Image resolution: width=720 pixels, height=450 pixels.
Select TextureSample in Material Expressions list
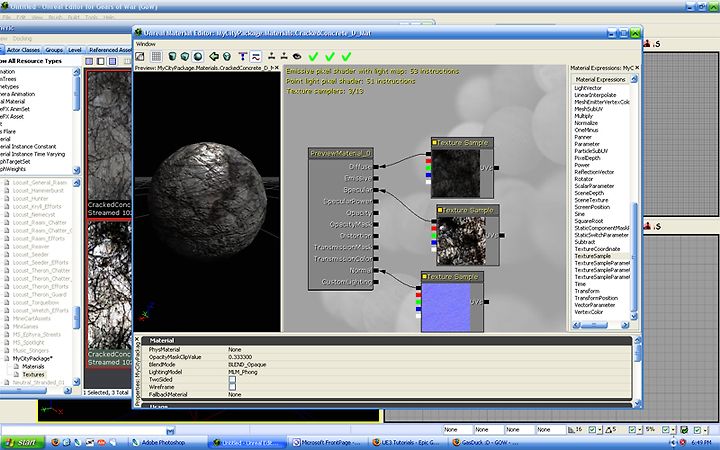tap(593, 256)
